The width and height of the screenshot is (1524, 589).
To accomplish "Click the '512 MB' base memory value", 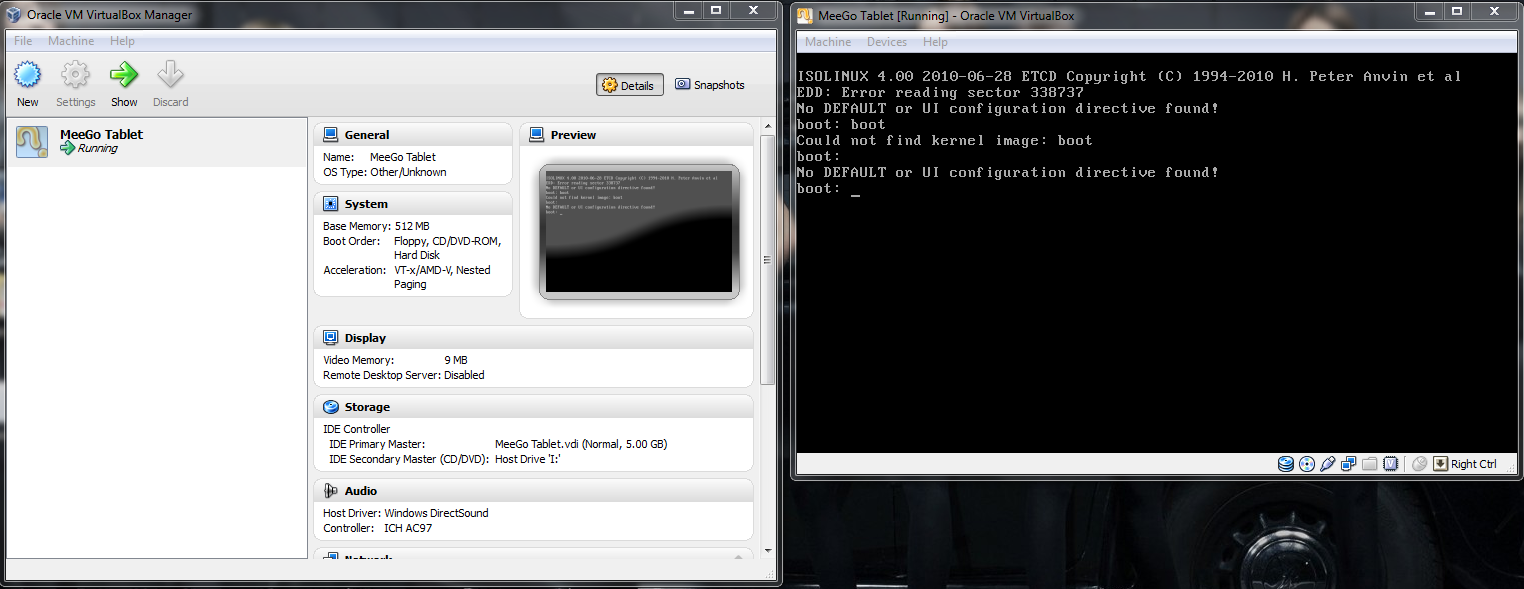I will pyautogui.click(x=412, y=226).
